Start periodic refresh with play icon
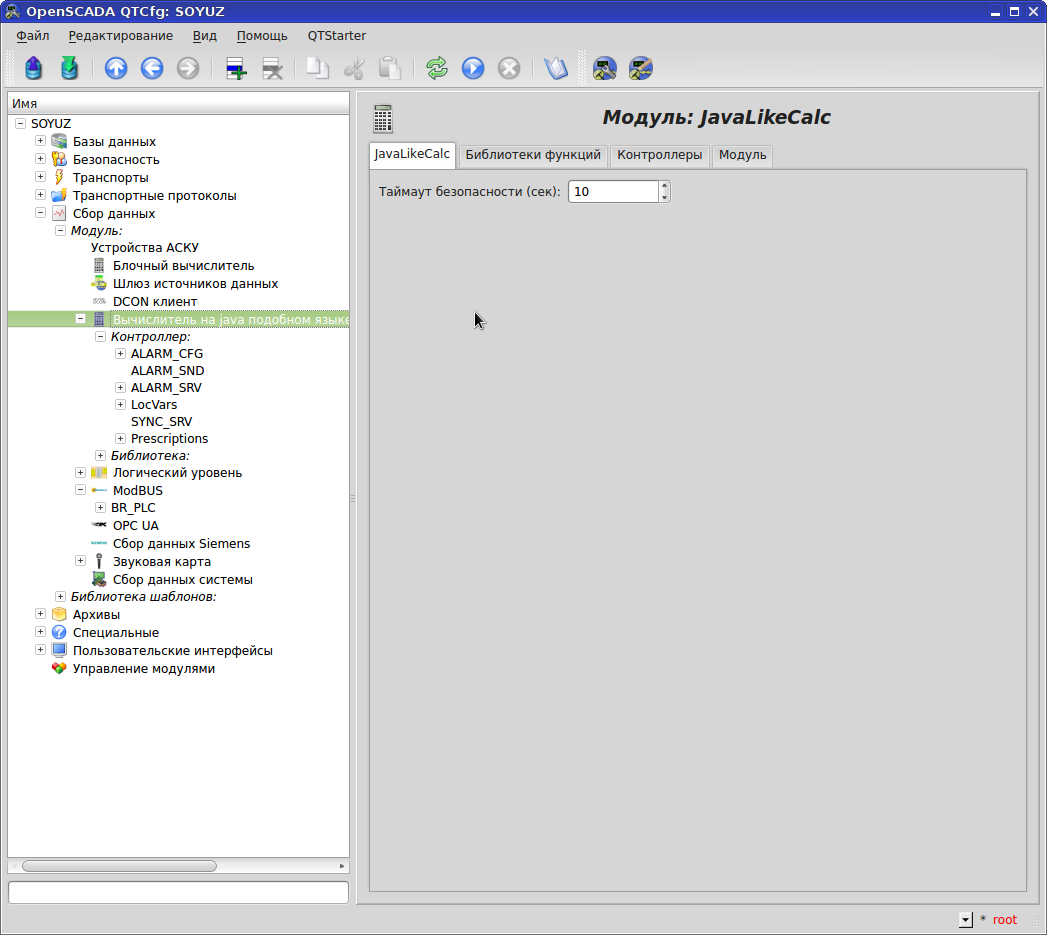Viewport: 1047px width, 935px height. [x=473, y=68]
